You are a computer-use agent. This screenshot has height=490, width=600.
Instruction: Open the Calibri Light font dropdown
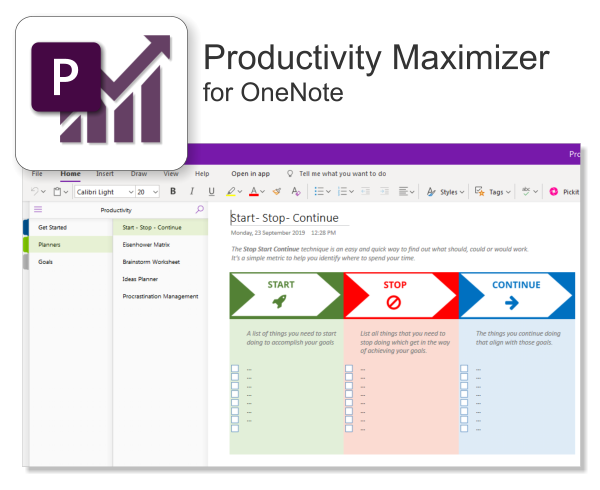[x=131, y=192]
